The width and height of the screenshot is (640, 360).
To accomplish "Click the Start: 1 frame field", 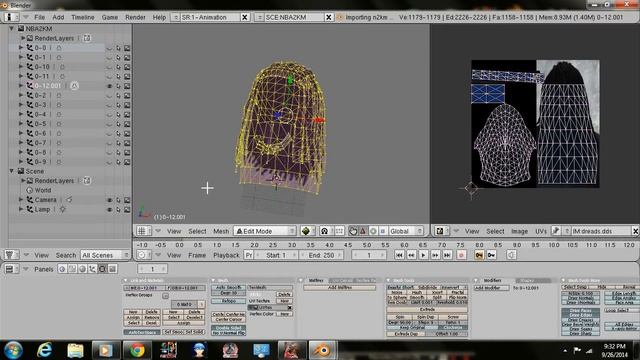I will click(x=276, y=255).
